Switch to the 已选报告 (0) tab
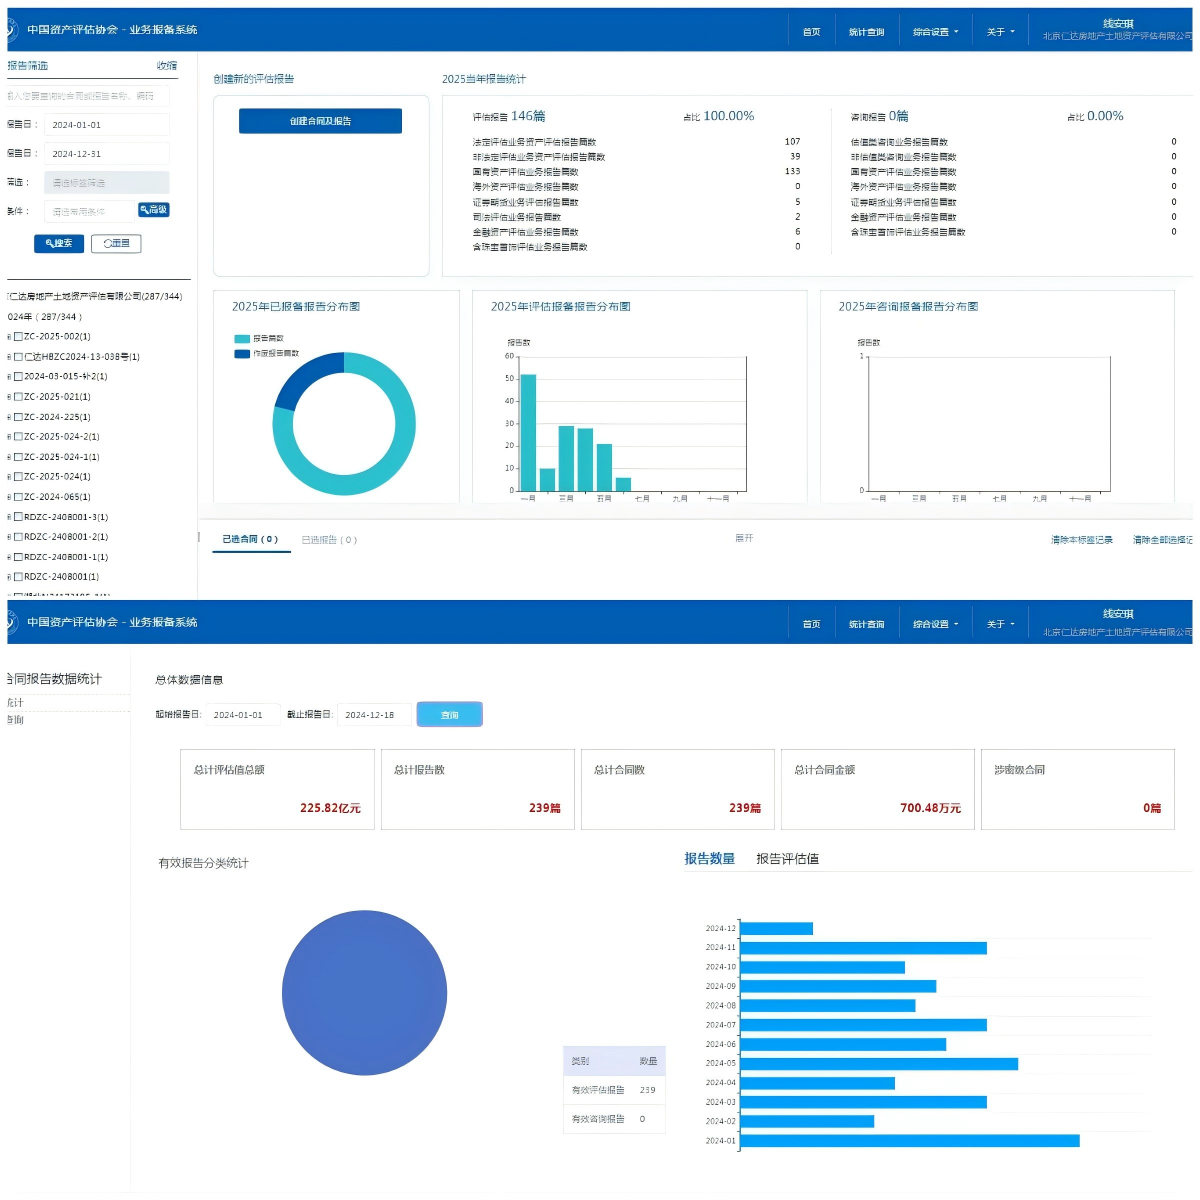The height and width of the screenshot is (1200, 1200). (329, 540)
